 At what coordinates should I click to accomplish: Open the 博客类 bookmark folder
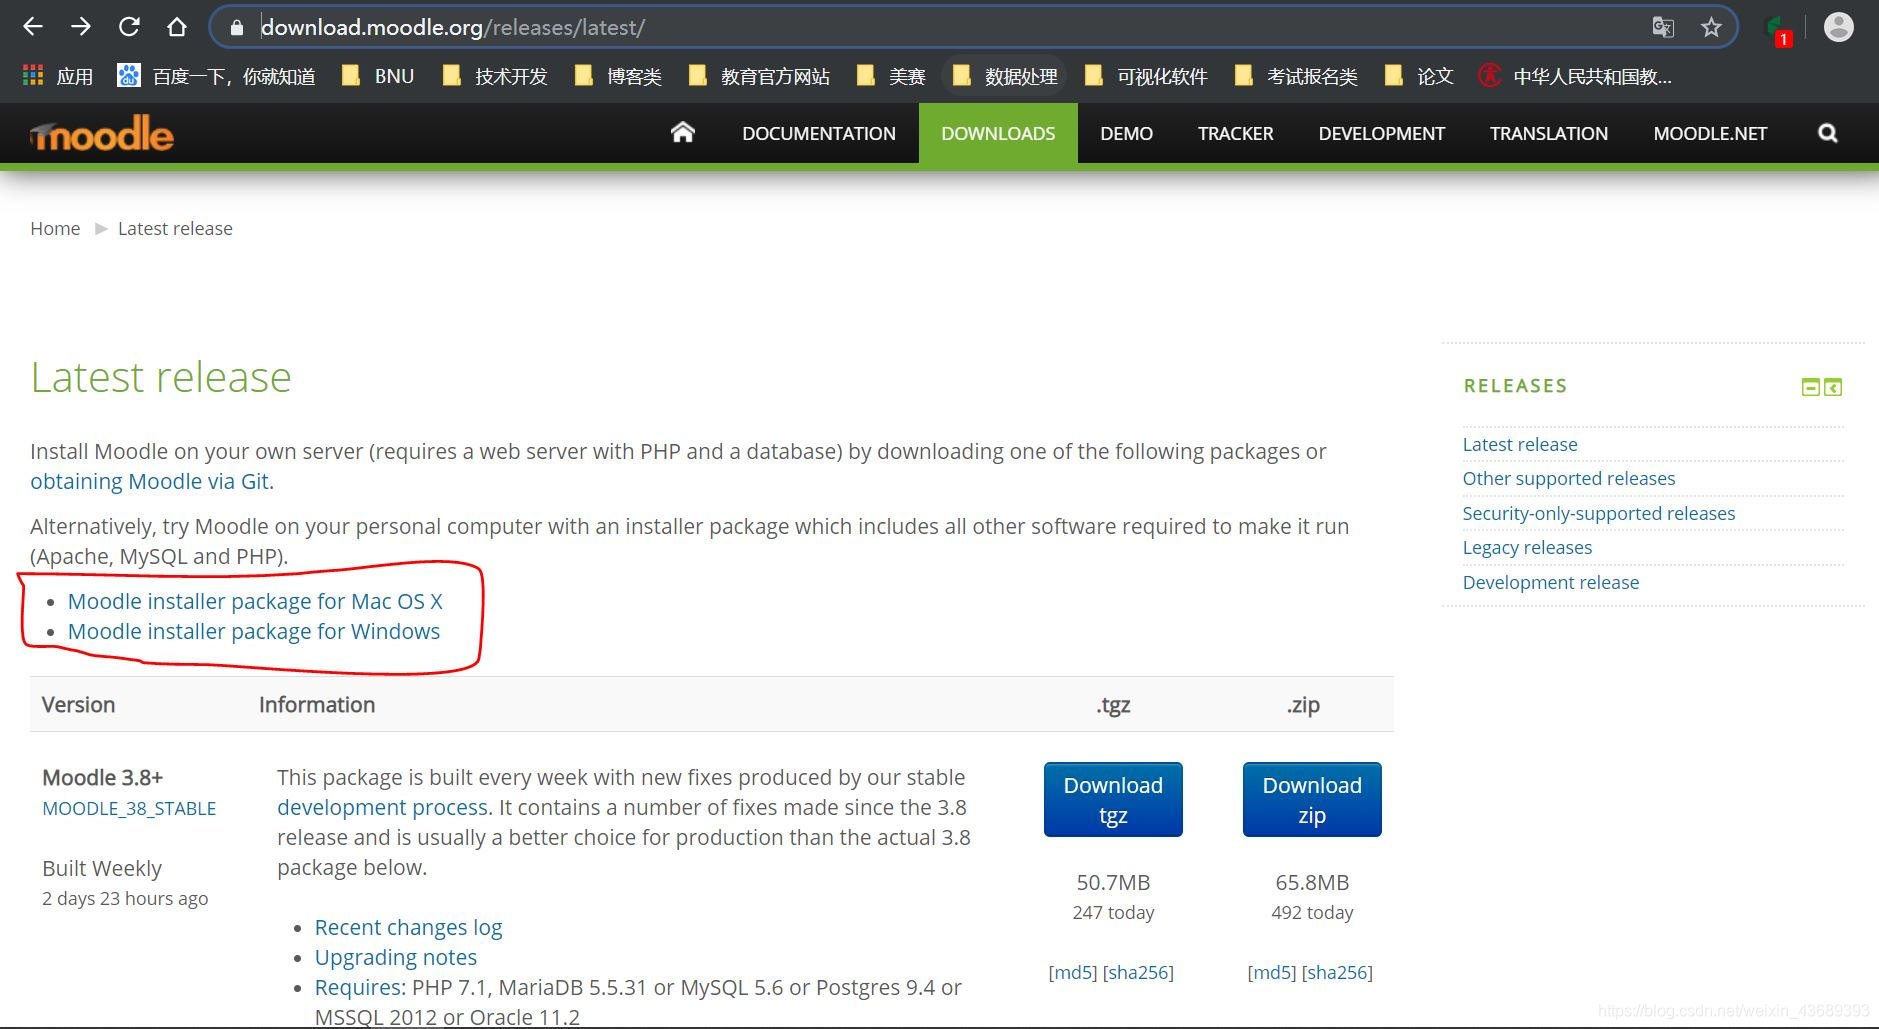click(618, 76)
